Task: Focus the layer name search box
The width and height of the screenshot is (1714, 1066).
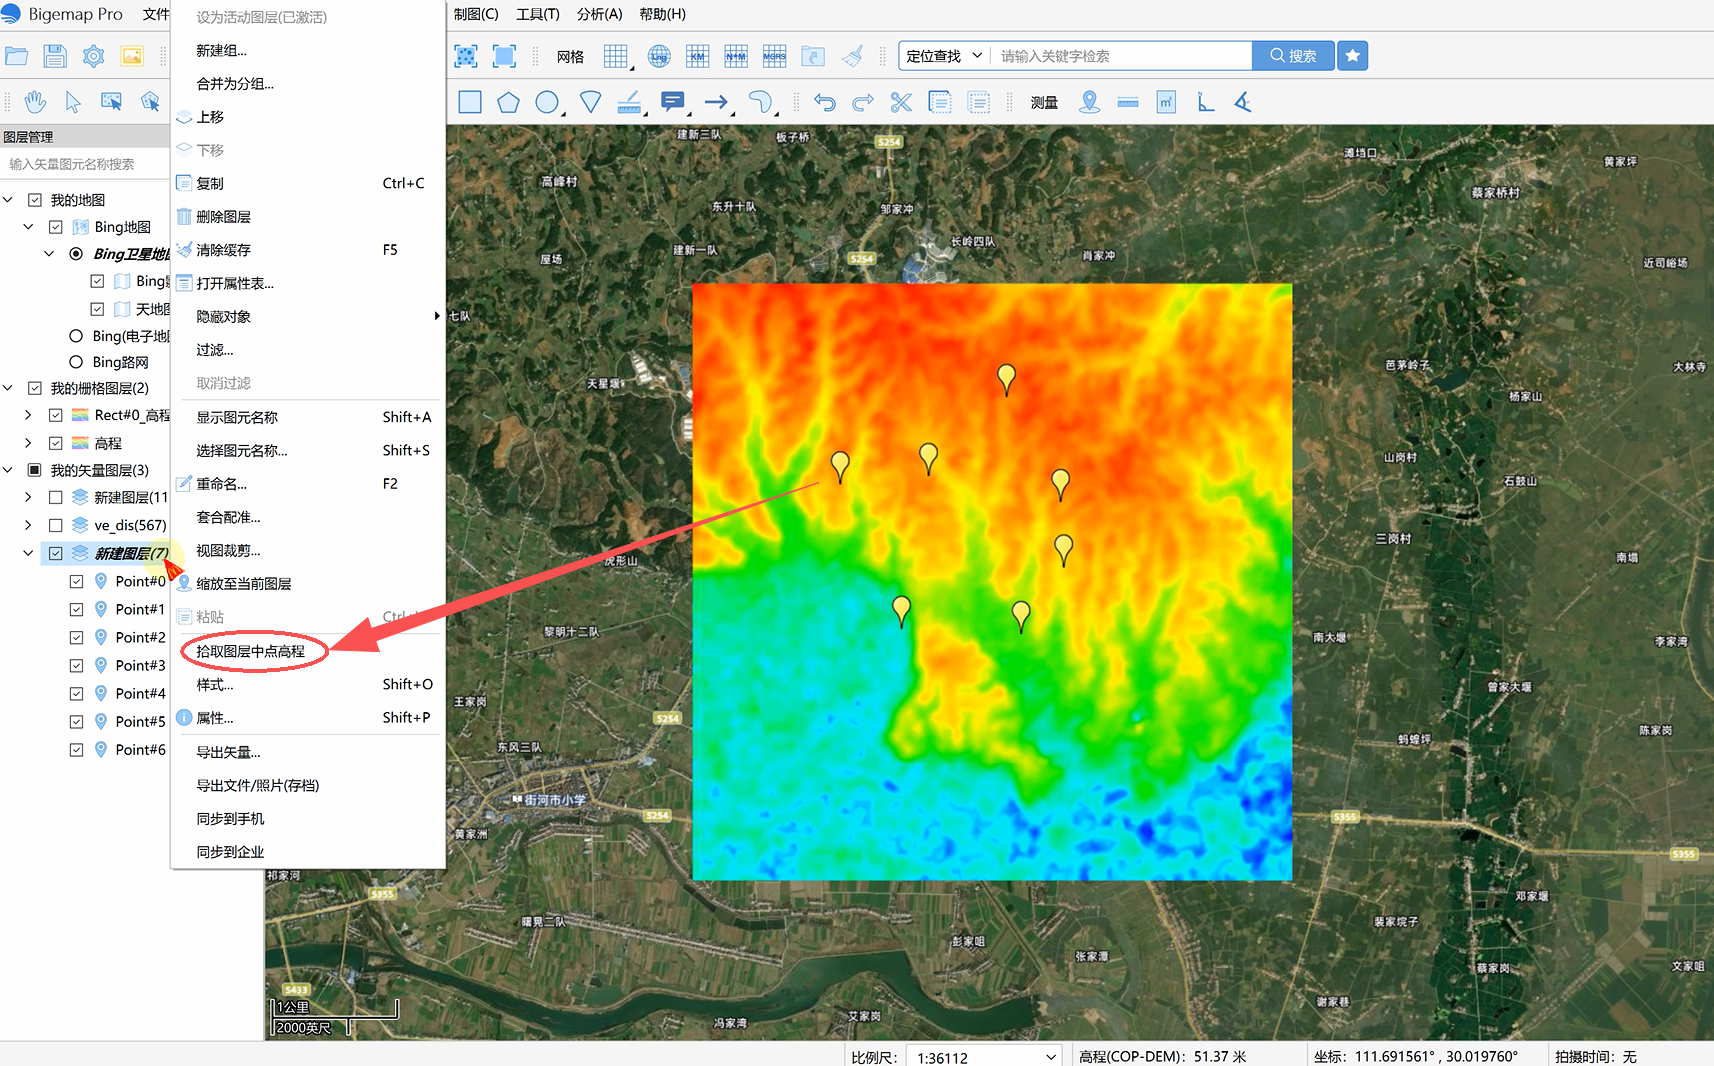Action: coord(85,164)
